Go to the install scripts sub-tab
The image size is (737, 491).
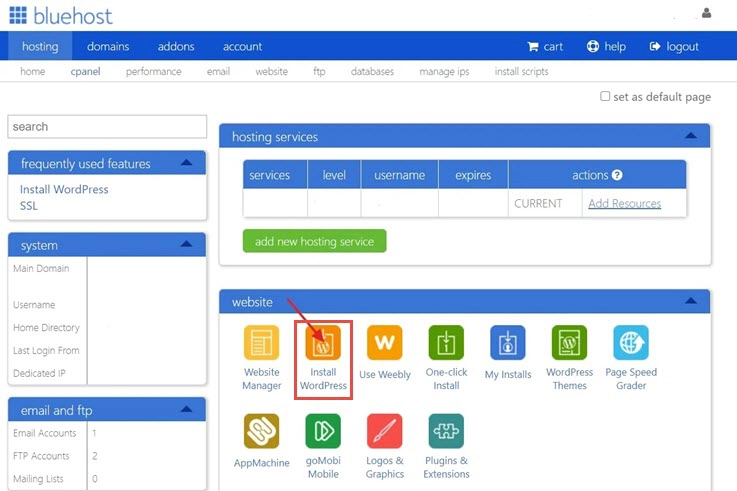[x=521, y=71]
